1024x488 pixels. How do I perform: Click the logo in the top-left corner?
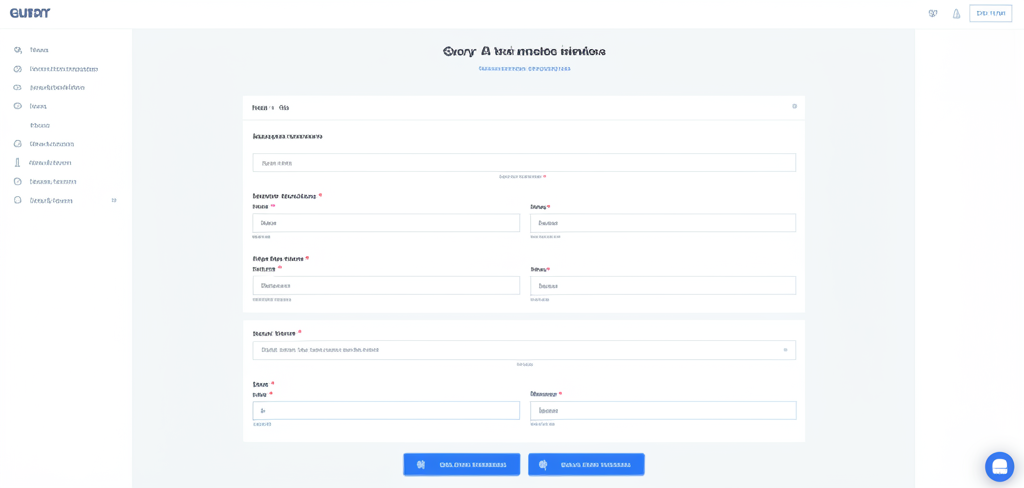(x=30, y=13)
